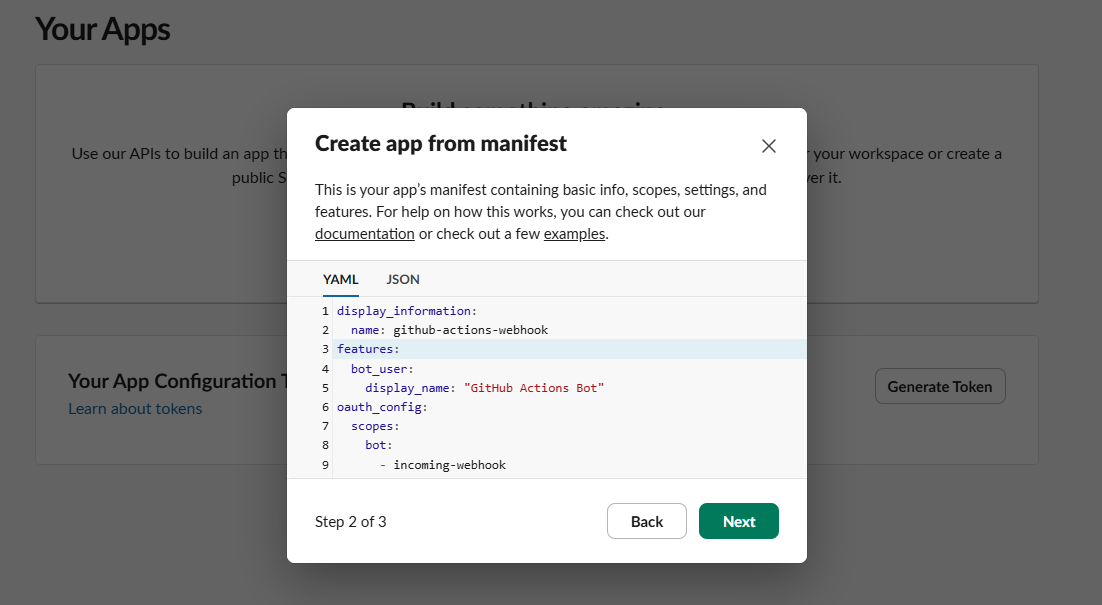This screenshot has height=605, width=1102.
Task: Click the "GitHub Actions Bot" display_name value
Action: click(x=534, y=388)
